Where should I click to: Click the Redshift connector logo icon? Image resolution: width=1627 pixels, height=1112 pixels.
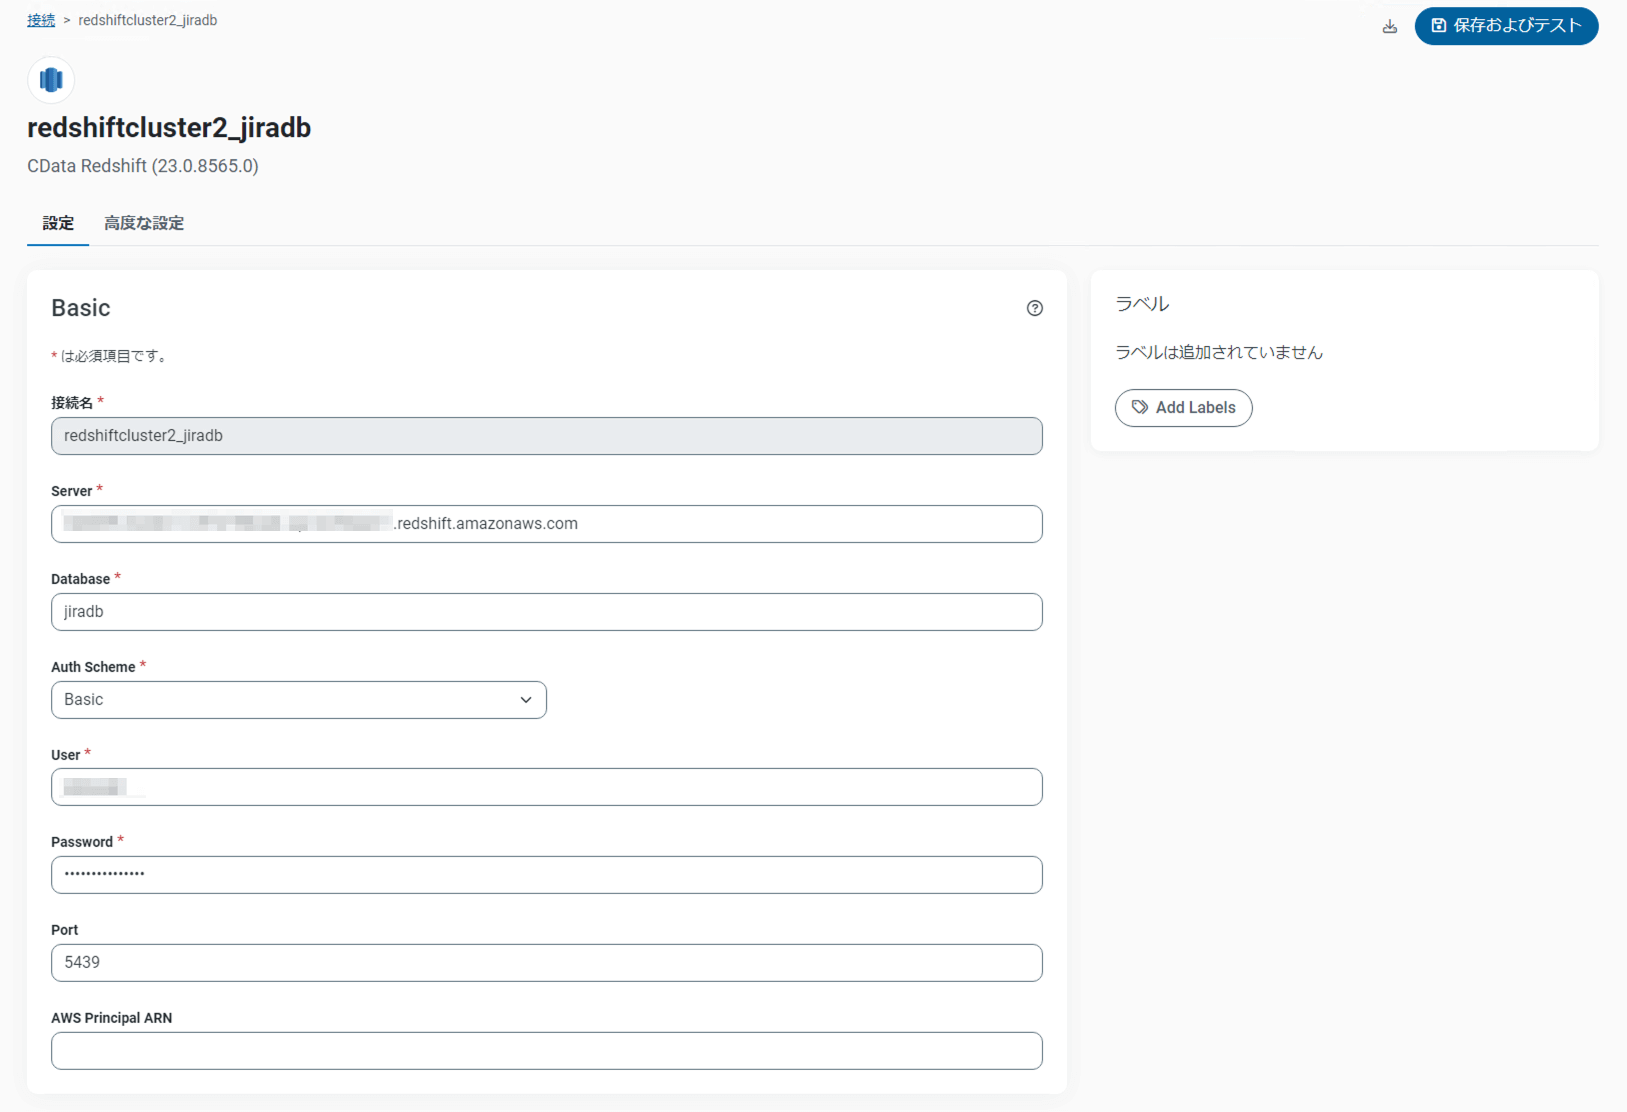click(x=51, y=80)
